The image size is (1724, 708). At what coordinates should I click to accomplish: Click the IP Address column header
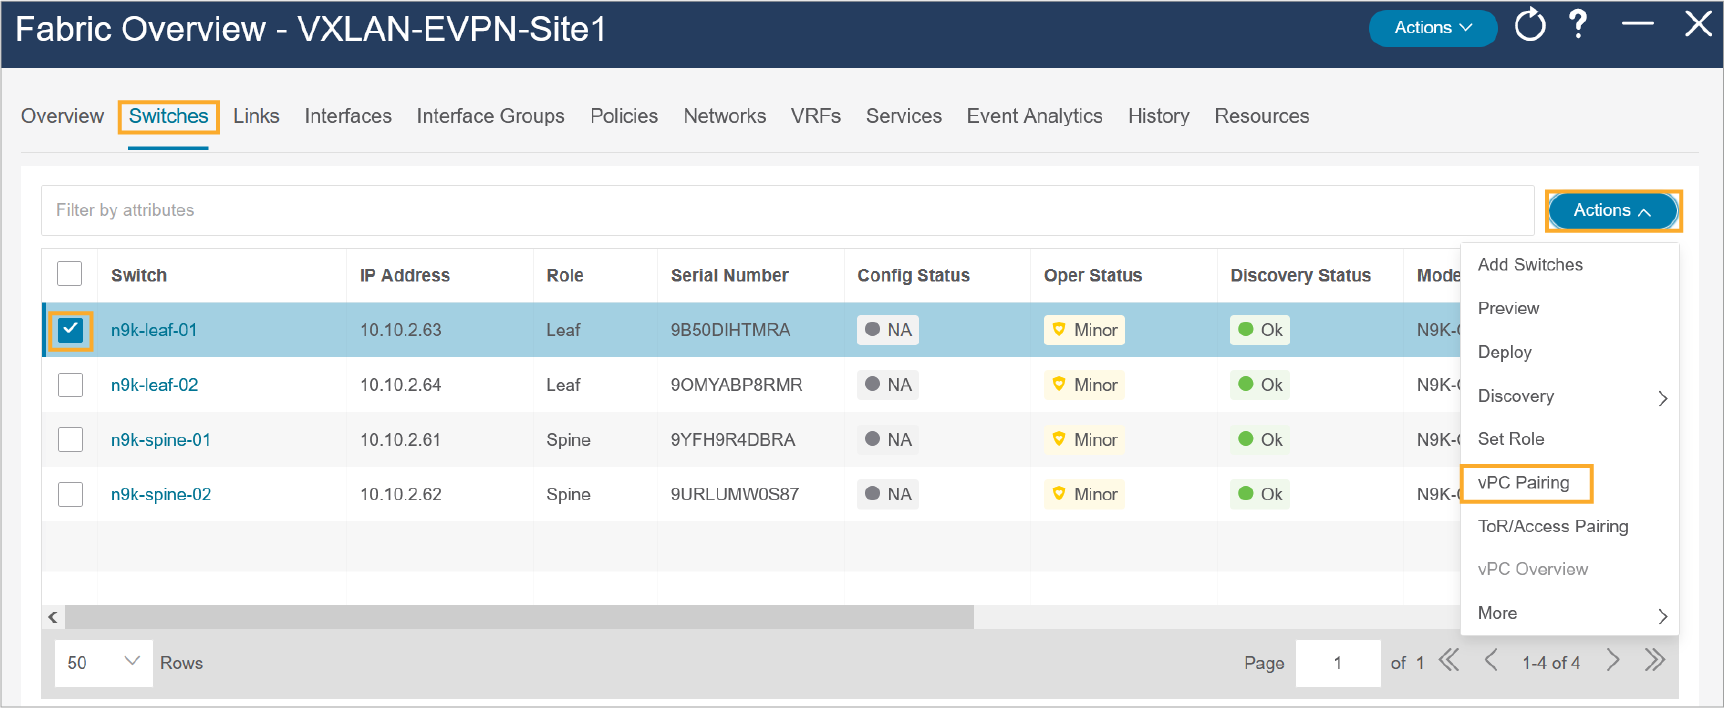click(405, 275)
